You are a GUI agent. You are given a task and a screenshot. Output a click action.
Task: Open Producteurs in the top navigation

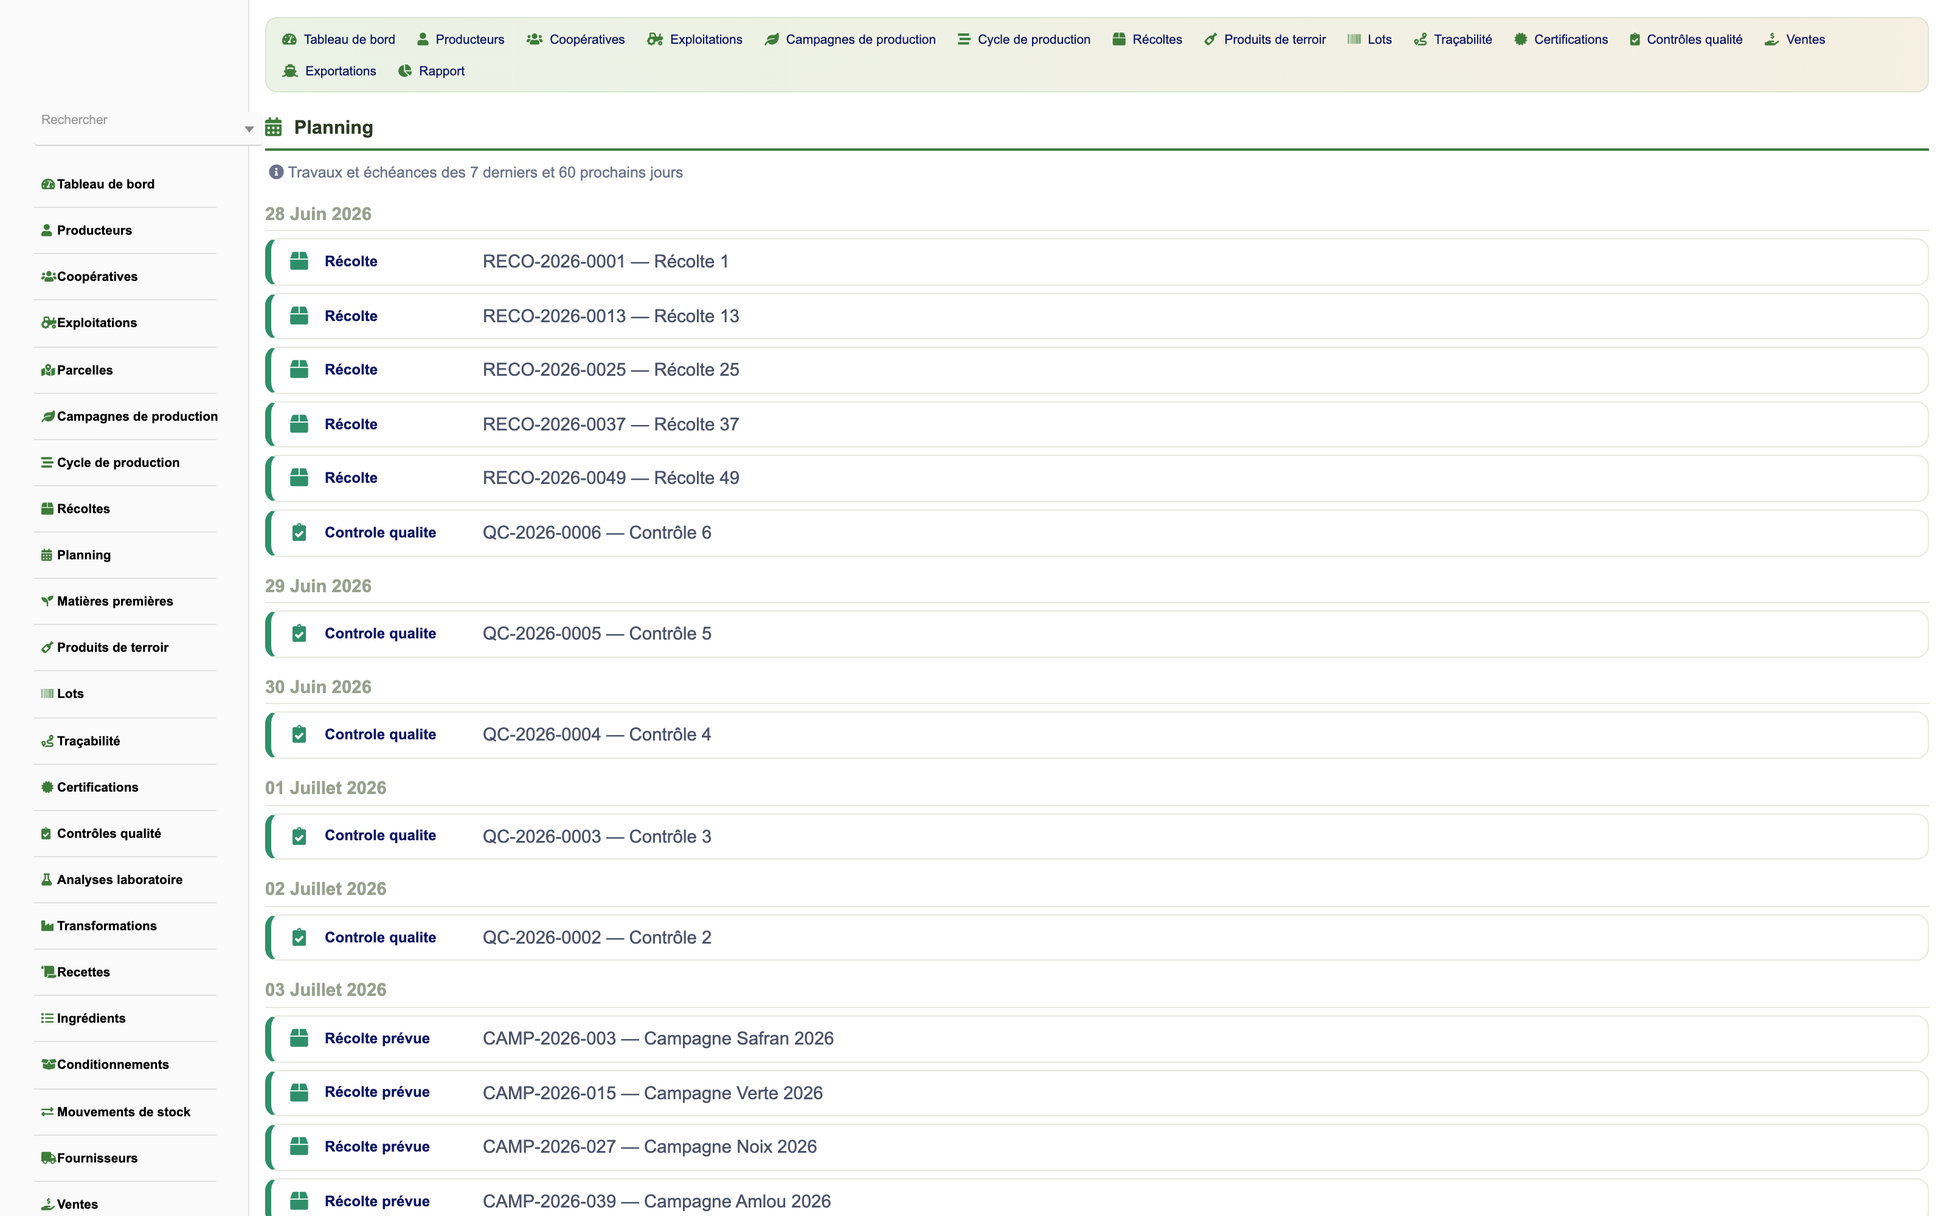pos(460,40)
